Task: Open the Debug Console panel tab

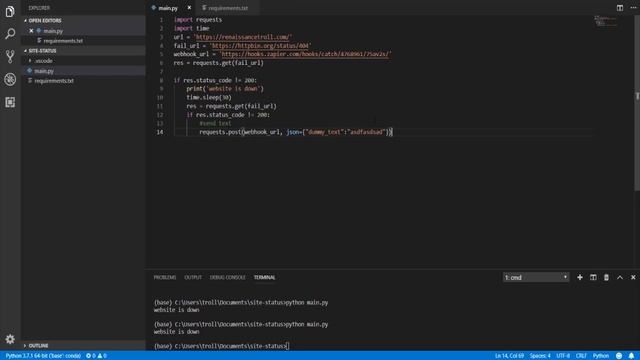Action: (x=228, y=278)
